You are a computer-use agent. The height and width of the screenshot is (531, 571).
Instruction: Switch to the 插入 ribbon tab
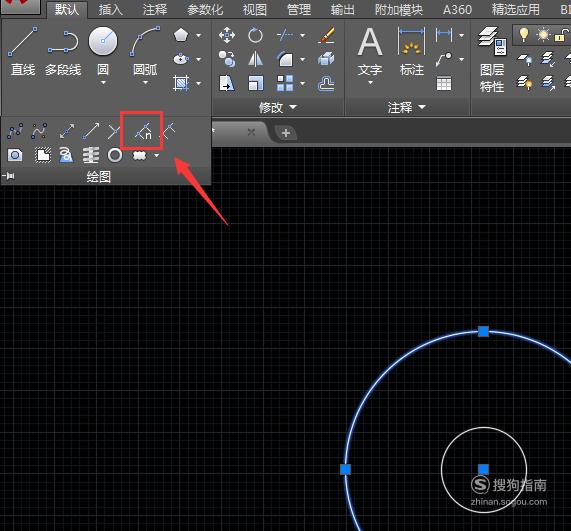tap(111, 10)
